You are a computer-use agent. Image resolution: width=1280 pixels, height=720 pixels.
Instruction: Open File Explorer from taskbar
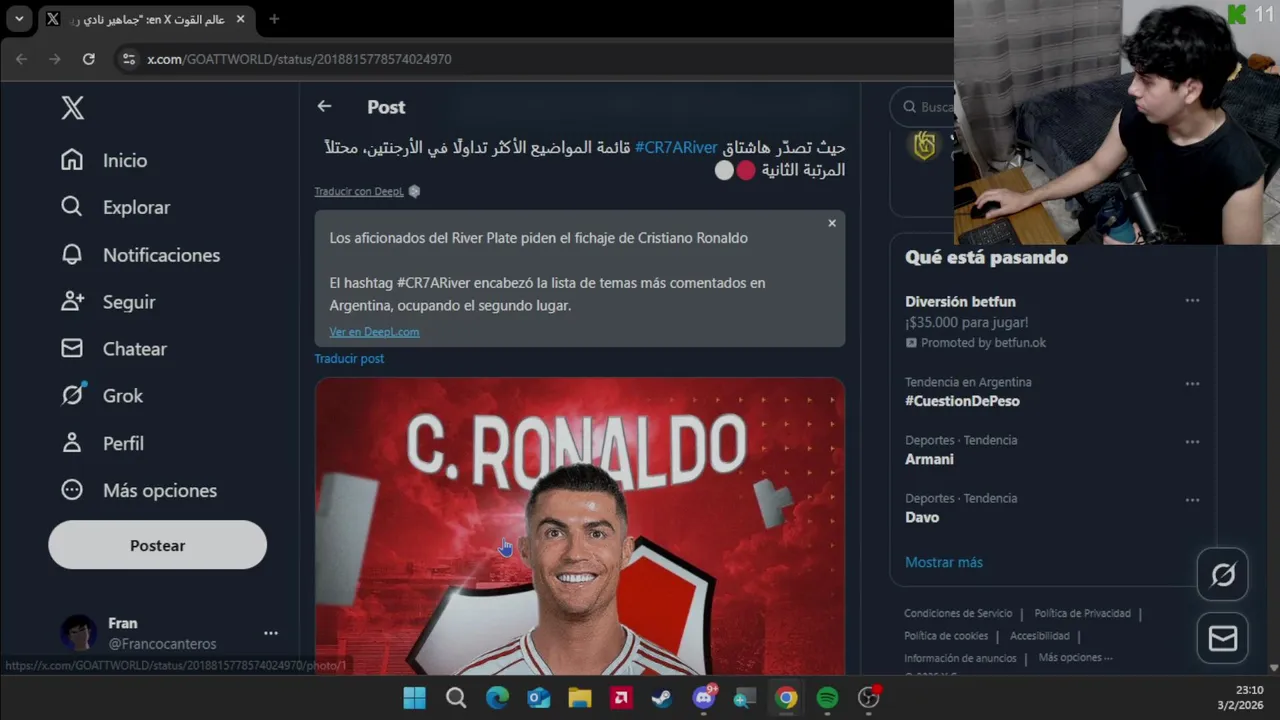(580, 698)
